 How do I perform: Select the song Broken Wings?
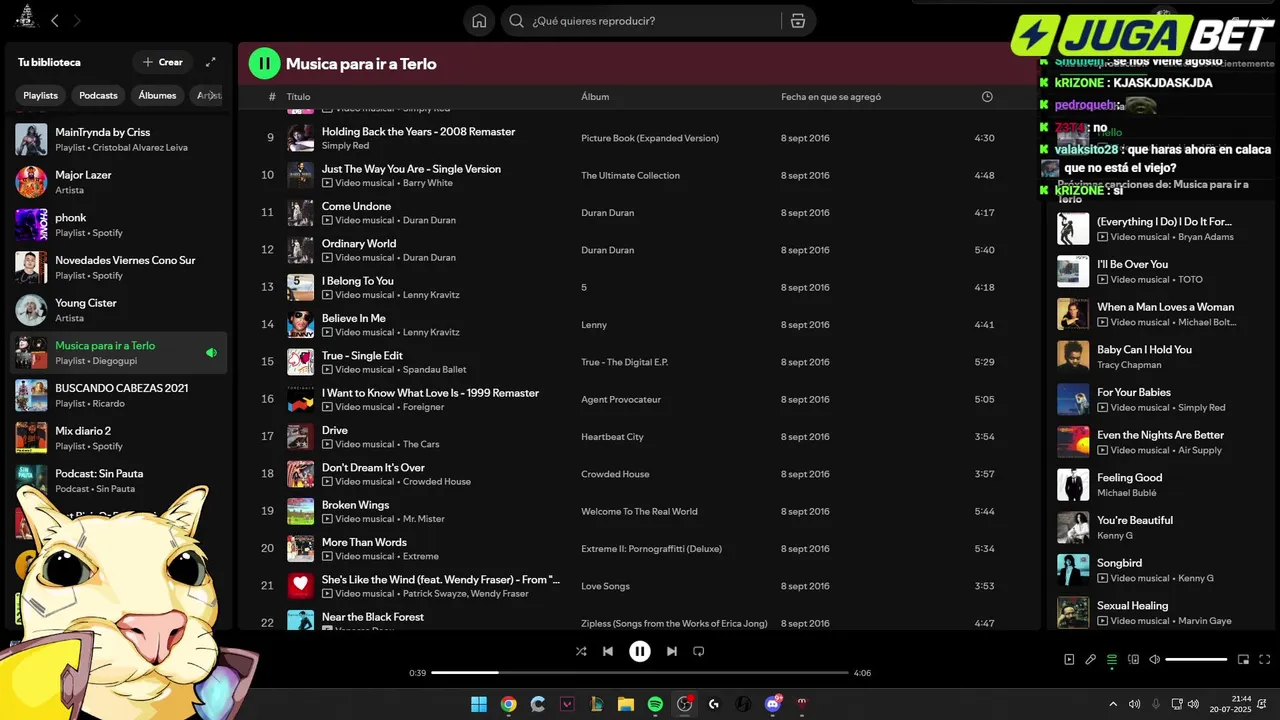tap(355, 505)
